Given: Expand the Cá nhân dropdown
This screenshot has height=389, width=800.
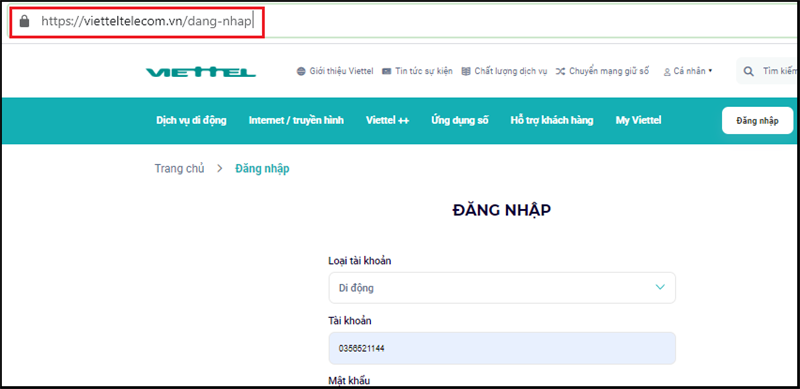Looking at the screenshot, I should click(692, 71).
